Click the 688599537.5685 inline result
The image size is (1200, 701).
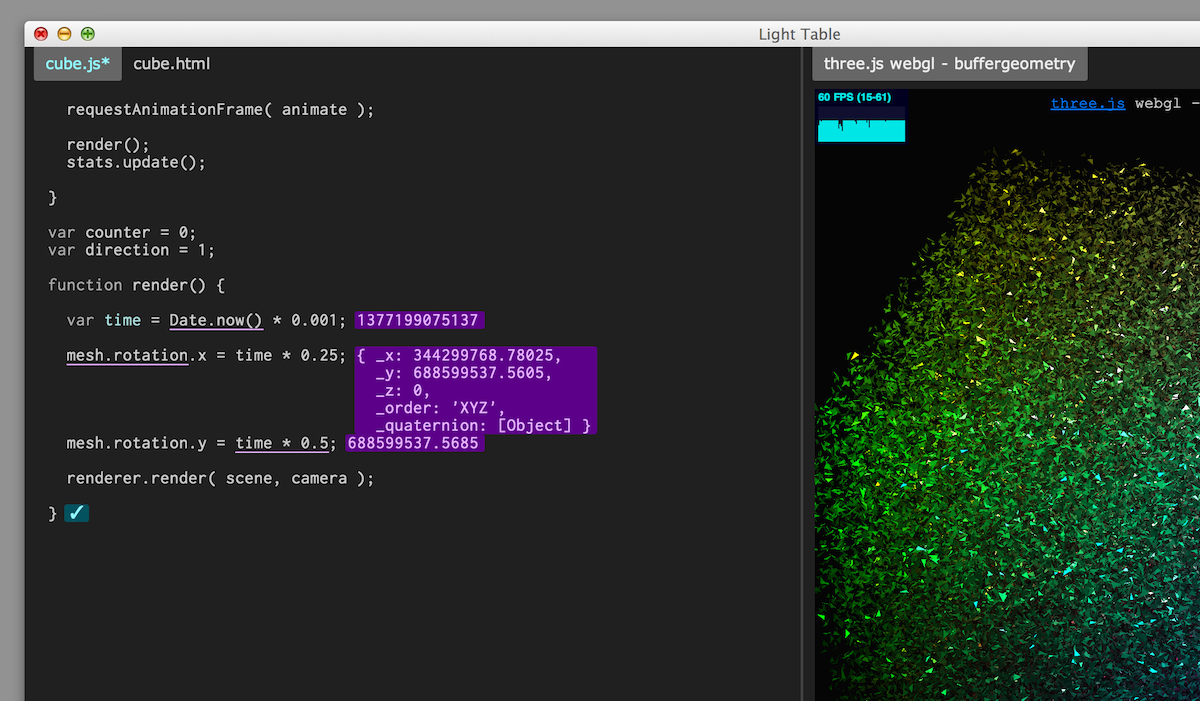pos(415,443)
